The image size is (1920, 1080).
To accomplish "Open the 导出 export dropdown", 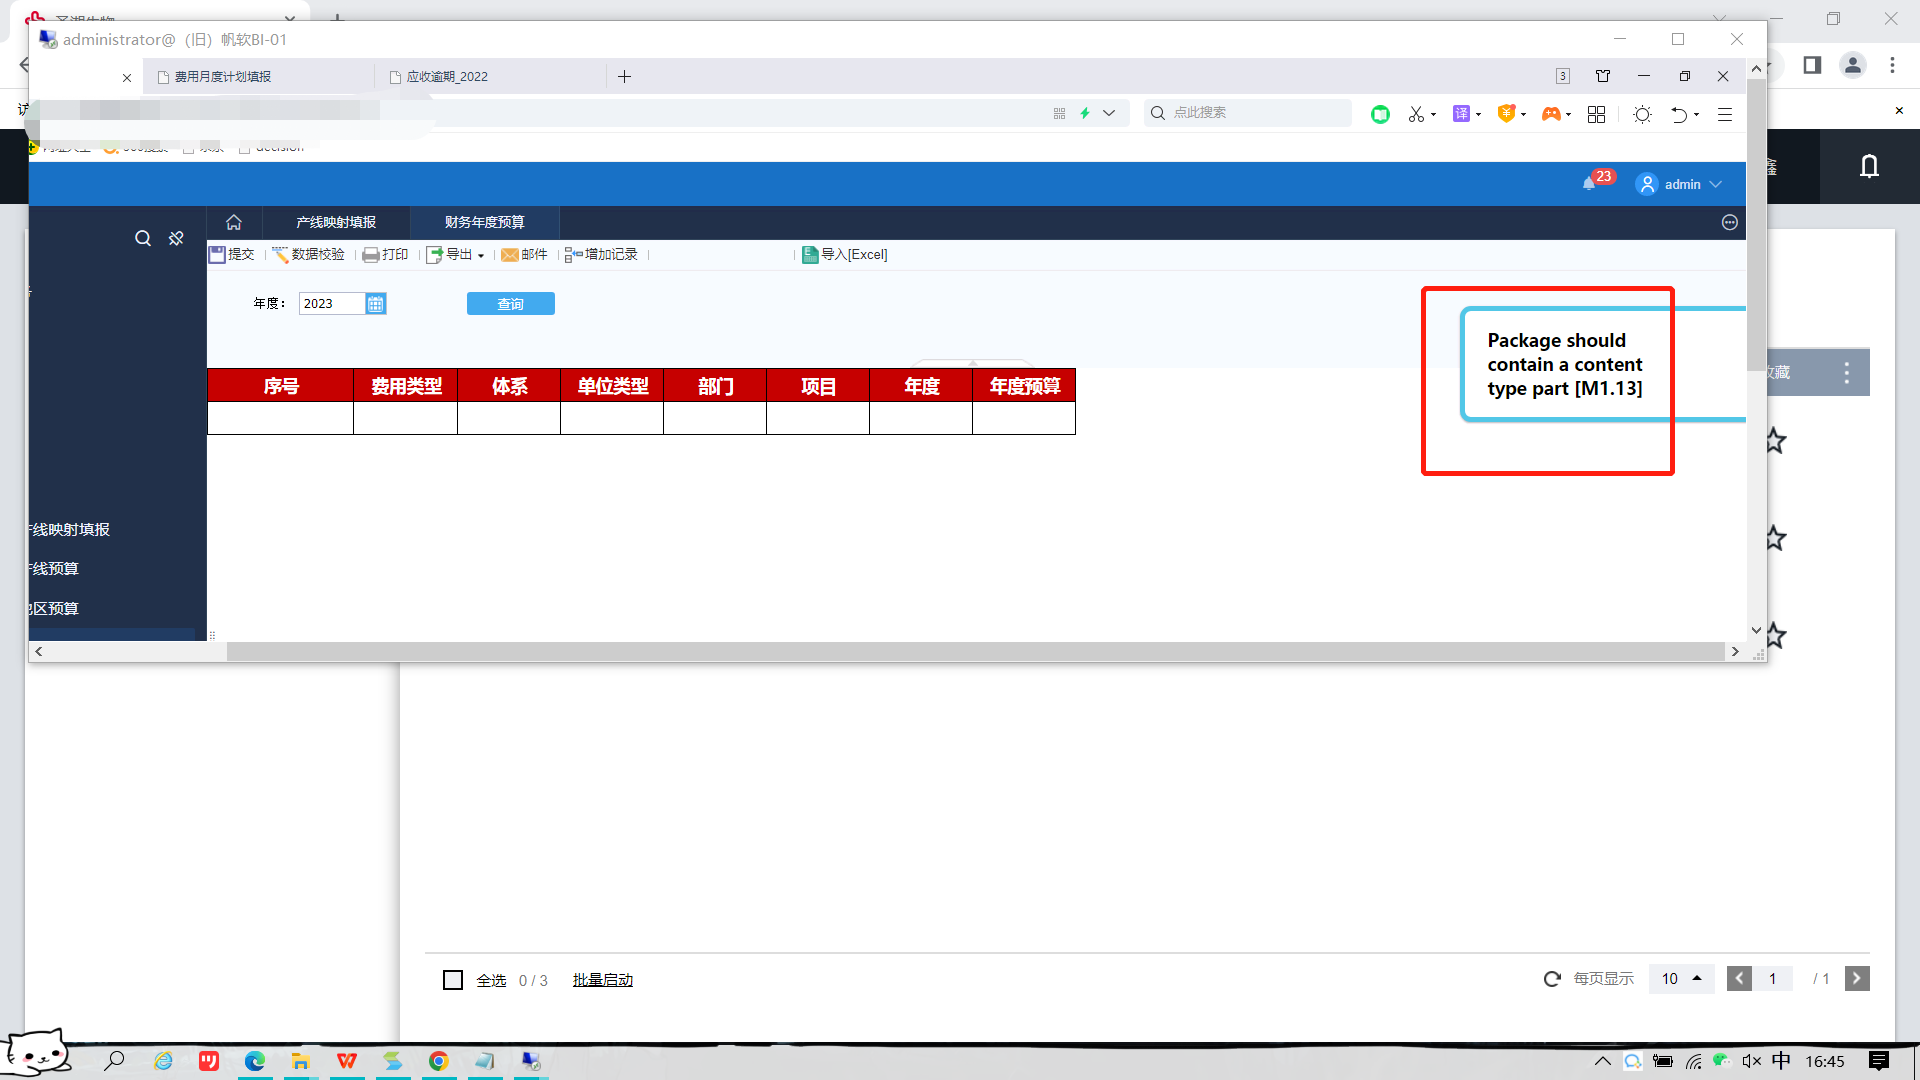I will coord(455,255).
